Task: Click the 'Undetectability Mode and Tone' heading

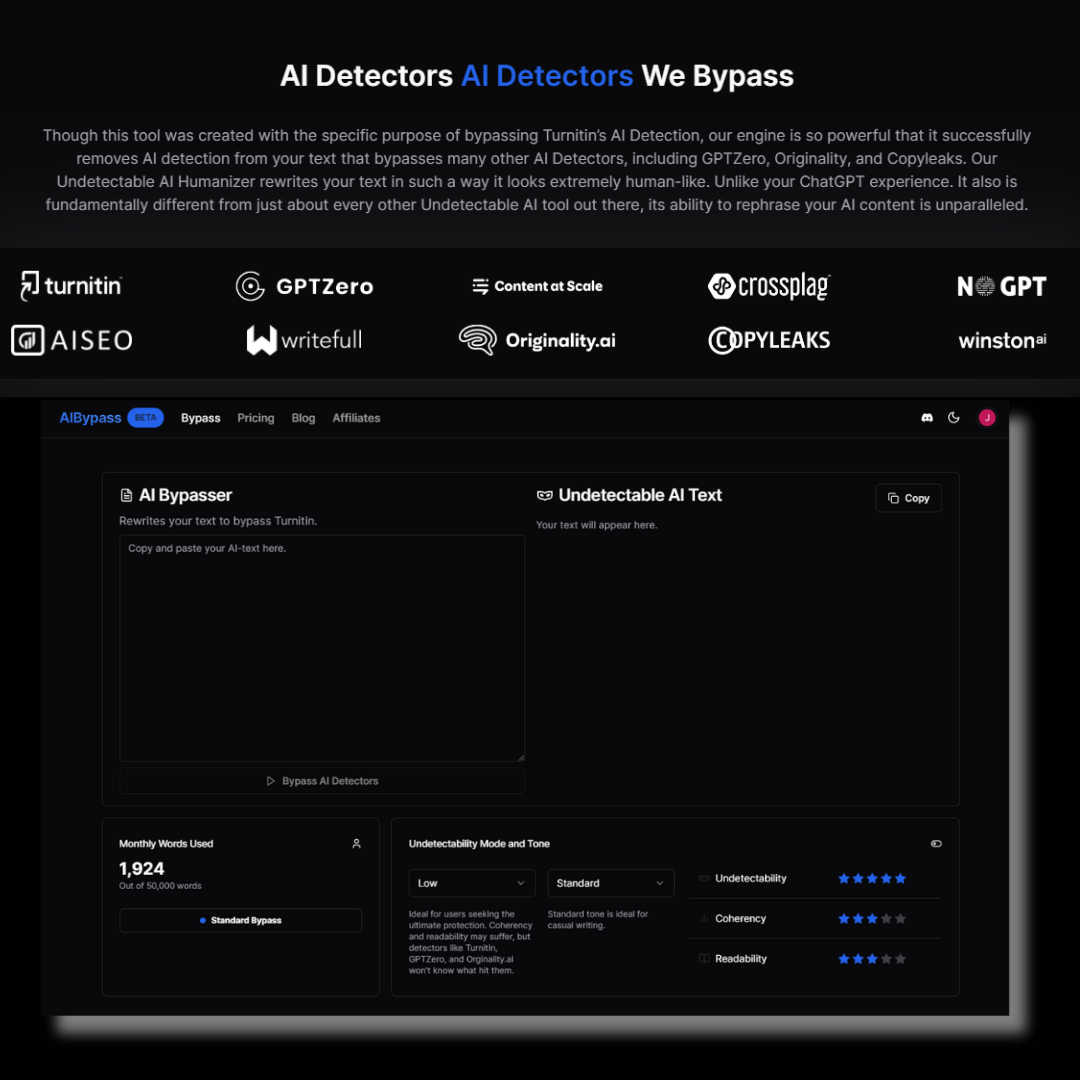Action: [x=479, y=844]
